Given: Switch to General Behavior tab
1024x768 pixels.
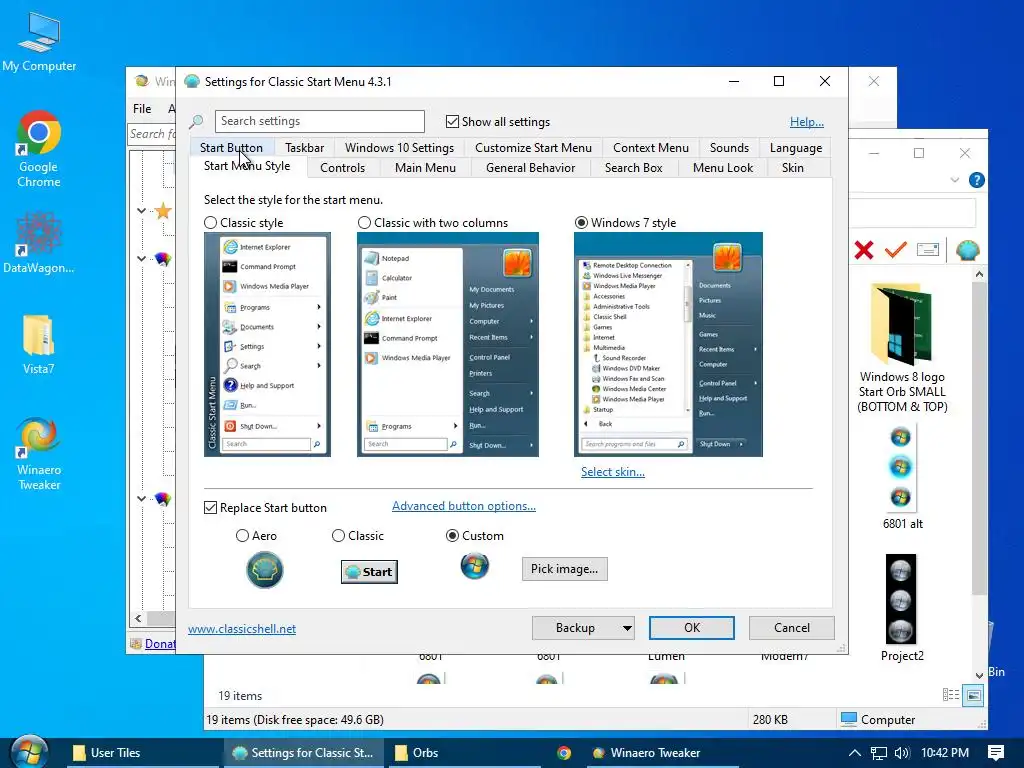Looking at the screenshot, I should [x=530, y=168].
